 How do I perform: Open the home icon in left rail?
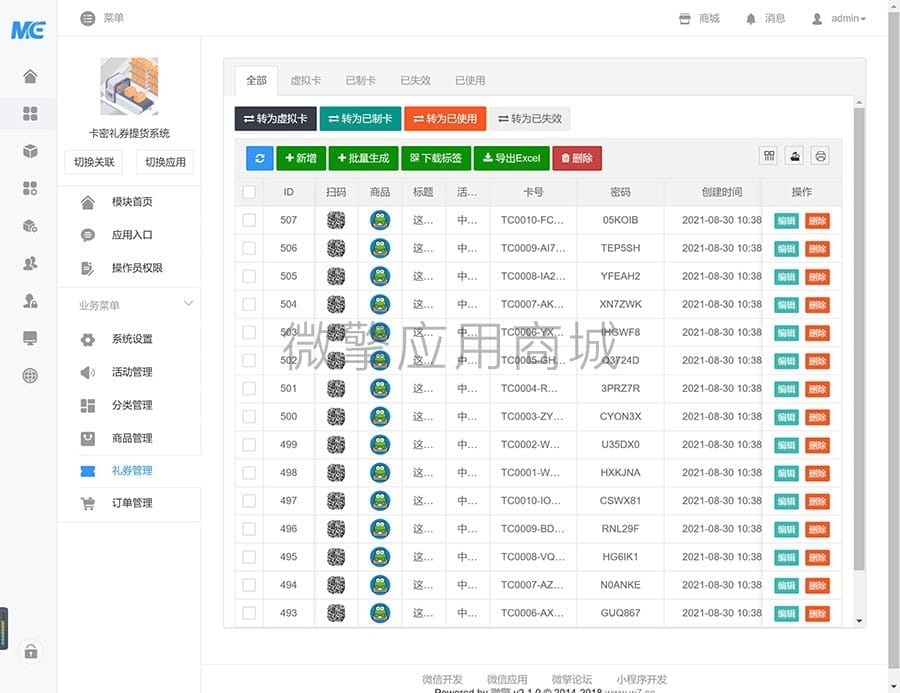pos(30,76)
